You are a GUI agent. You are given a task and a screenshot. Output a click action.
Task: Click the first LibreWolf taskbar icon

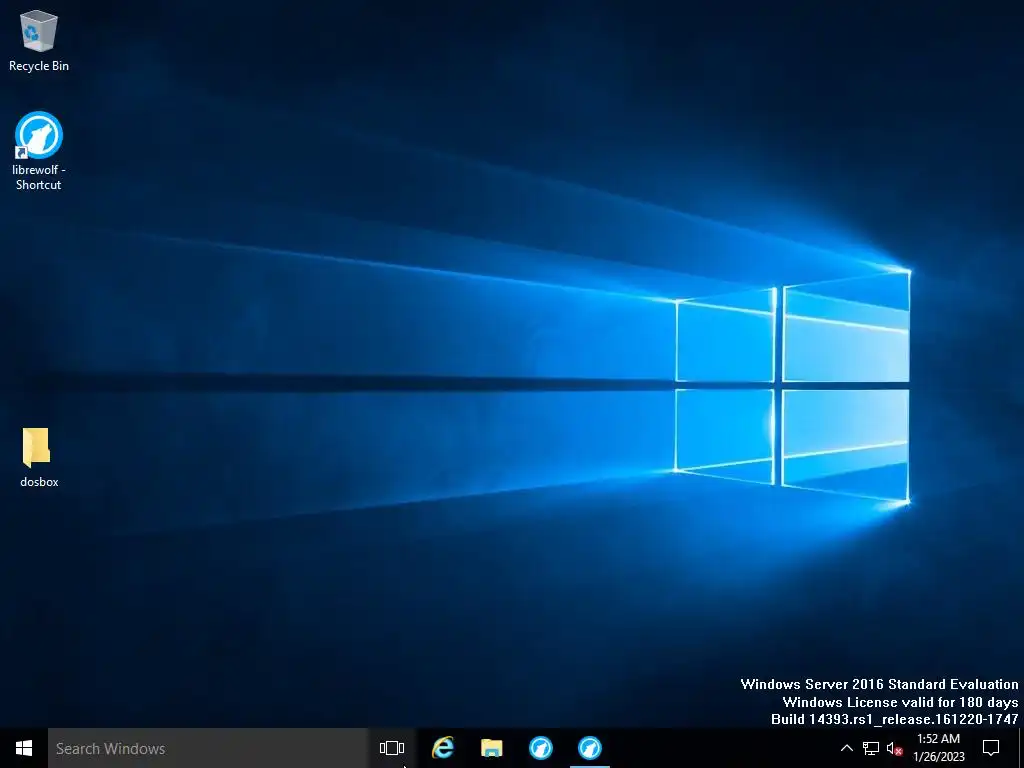pos(541,748)
